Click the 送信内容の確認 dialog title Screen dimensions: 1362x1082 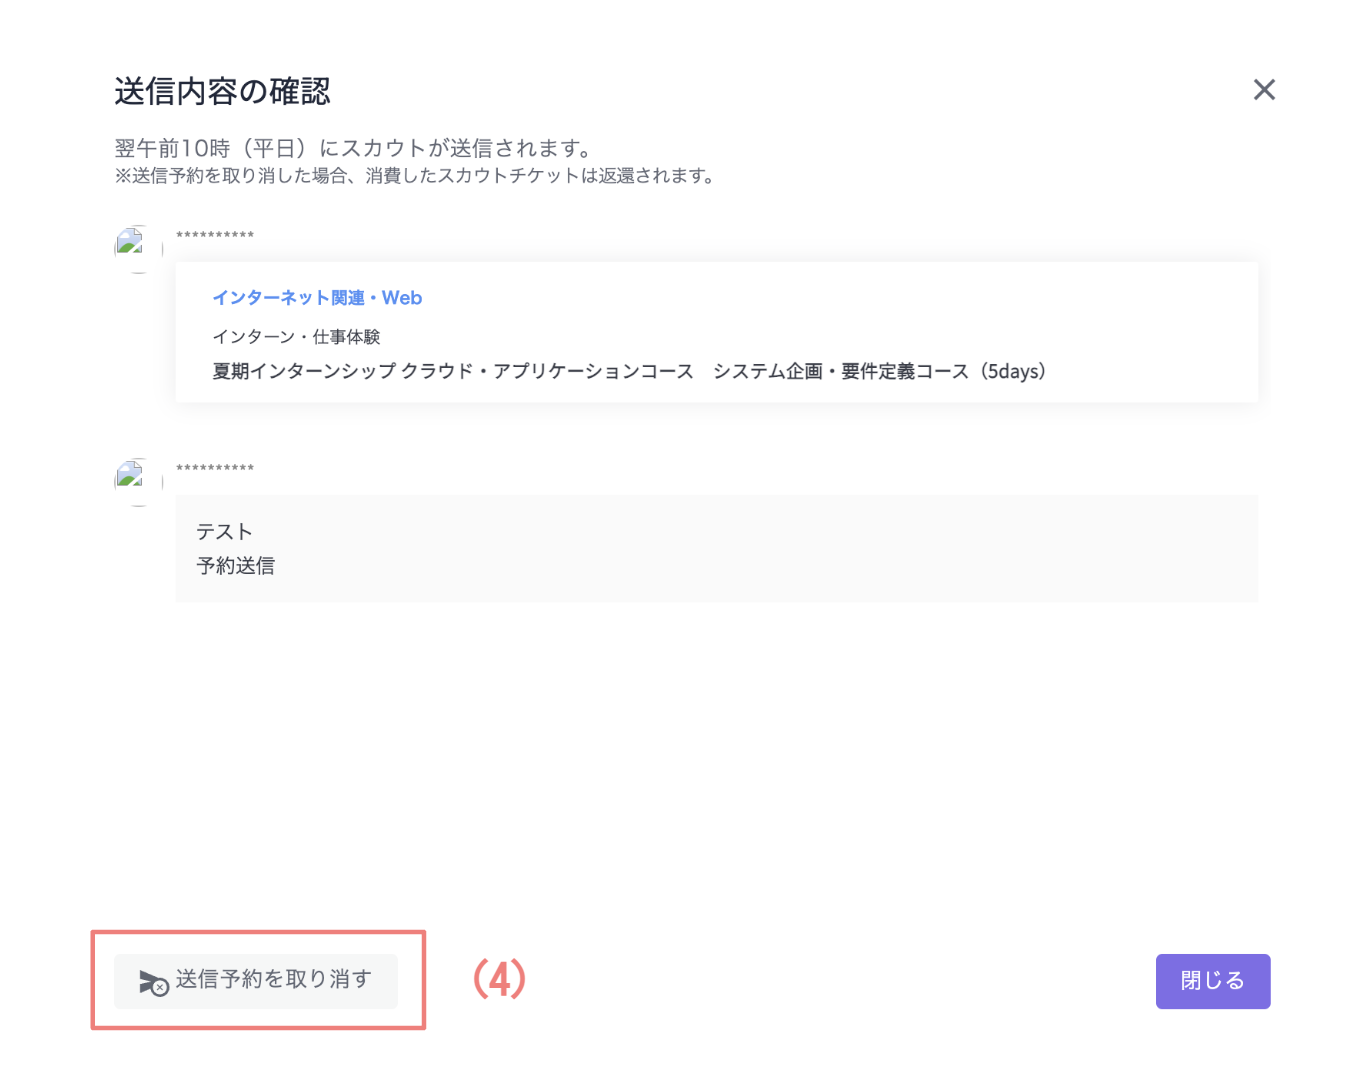click(222, 91)
